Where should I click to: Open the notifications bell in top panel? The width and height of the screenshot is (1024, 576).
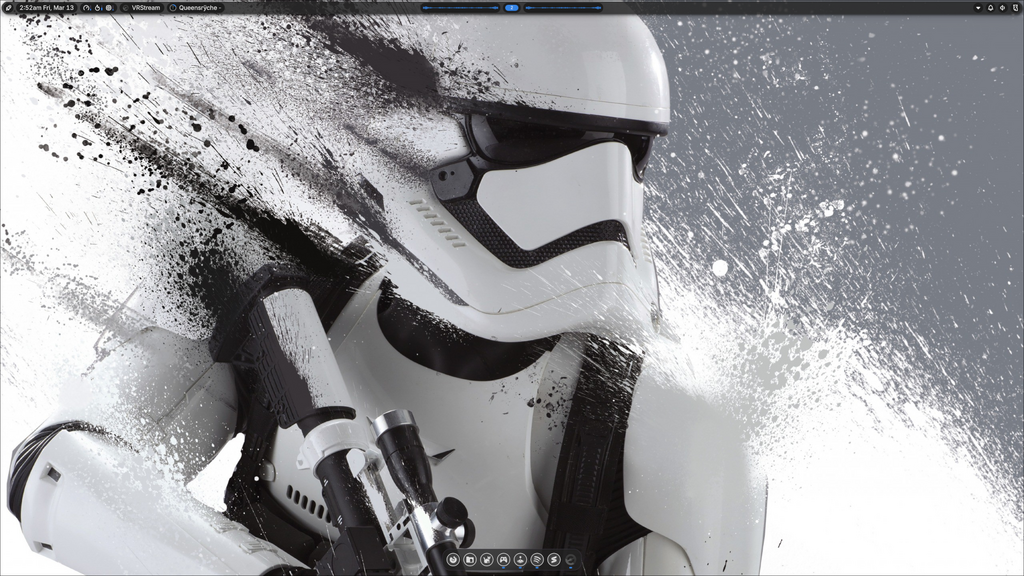click(991, 8)
